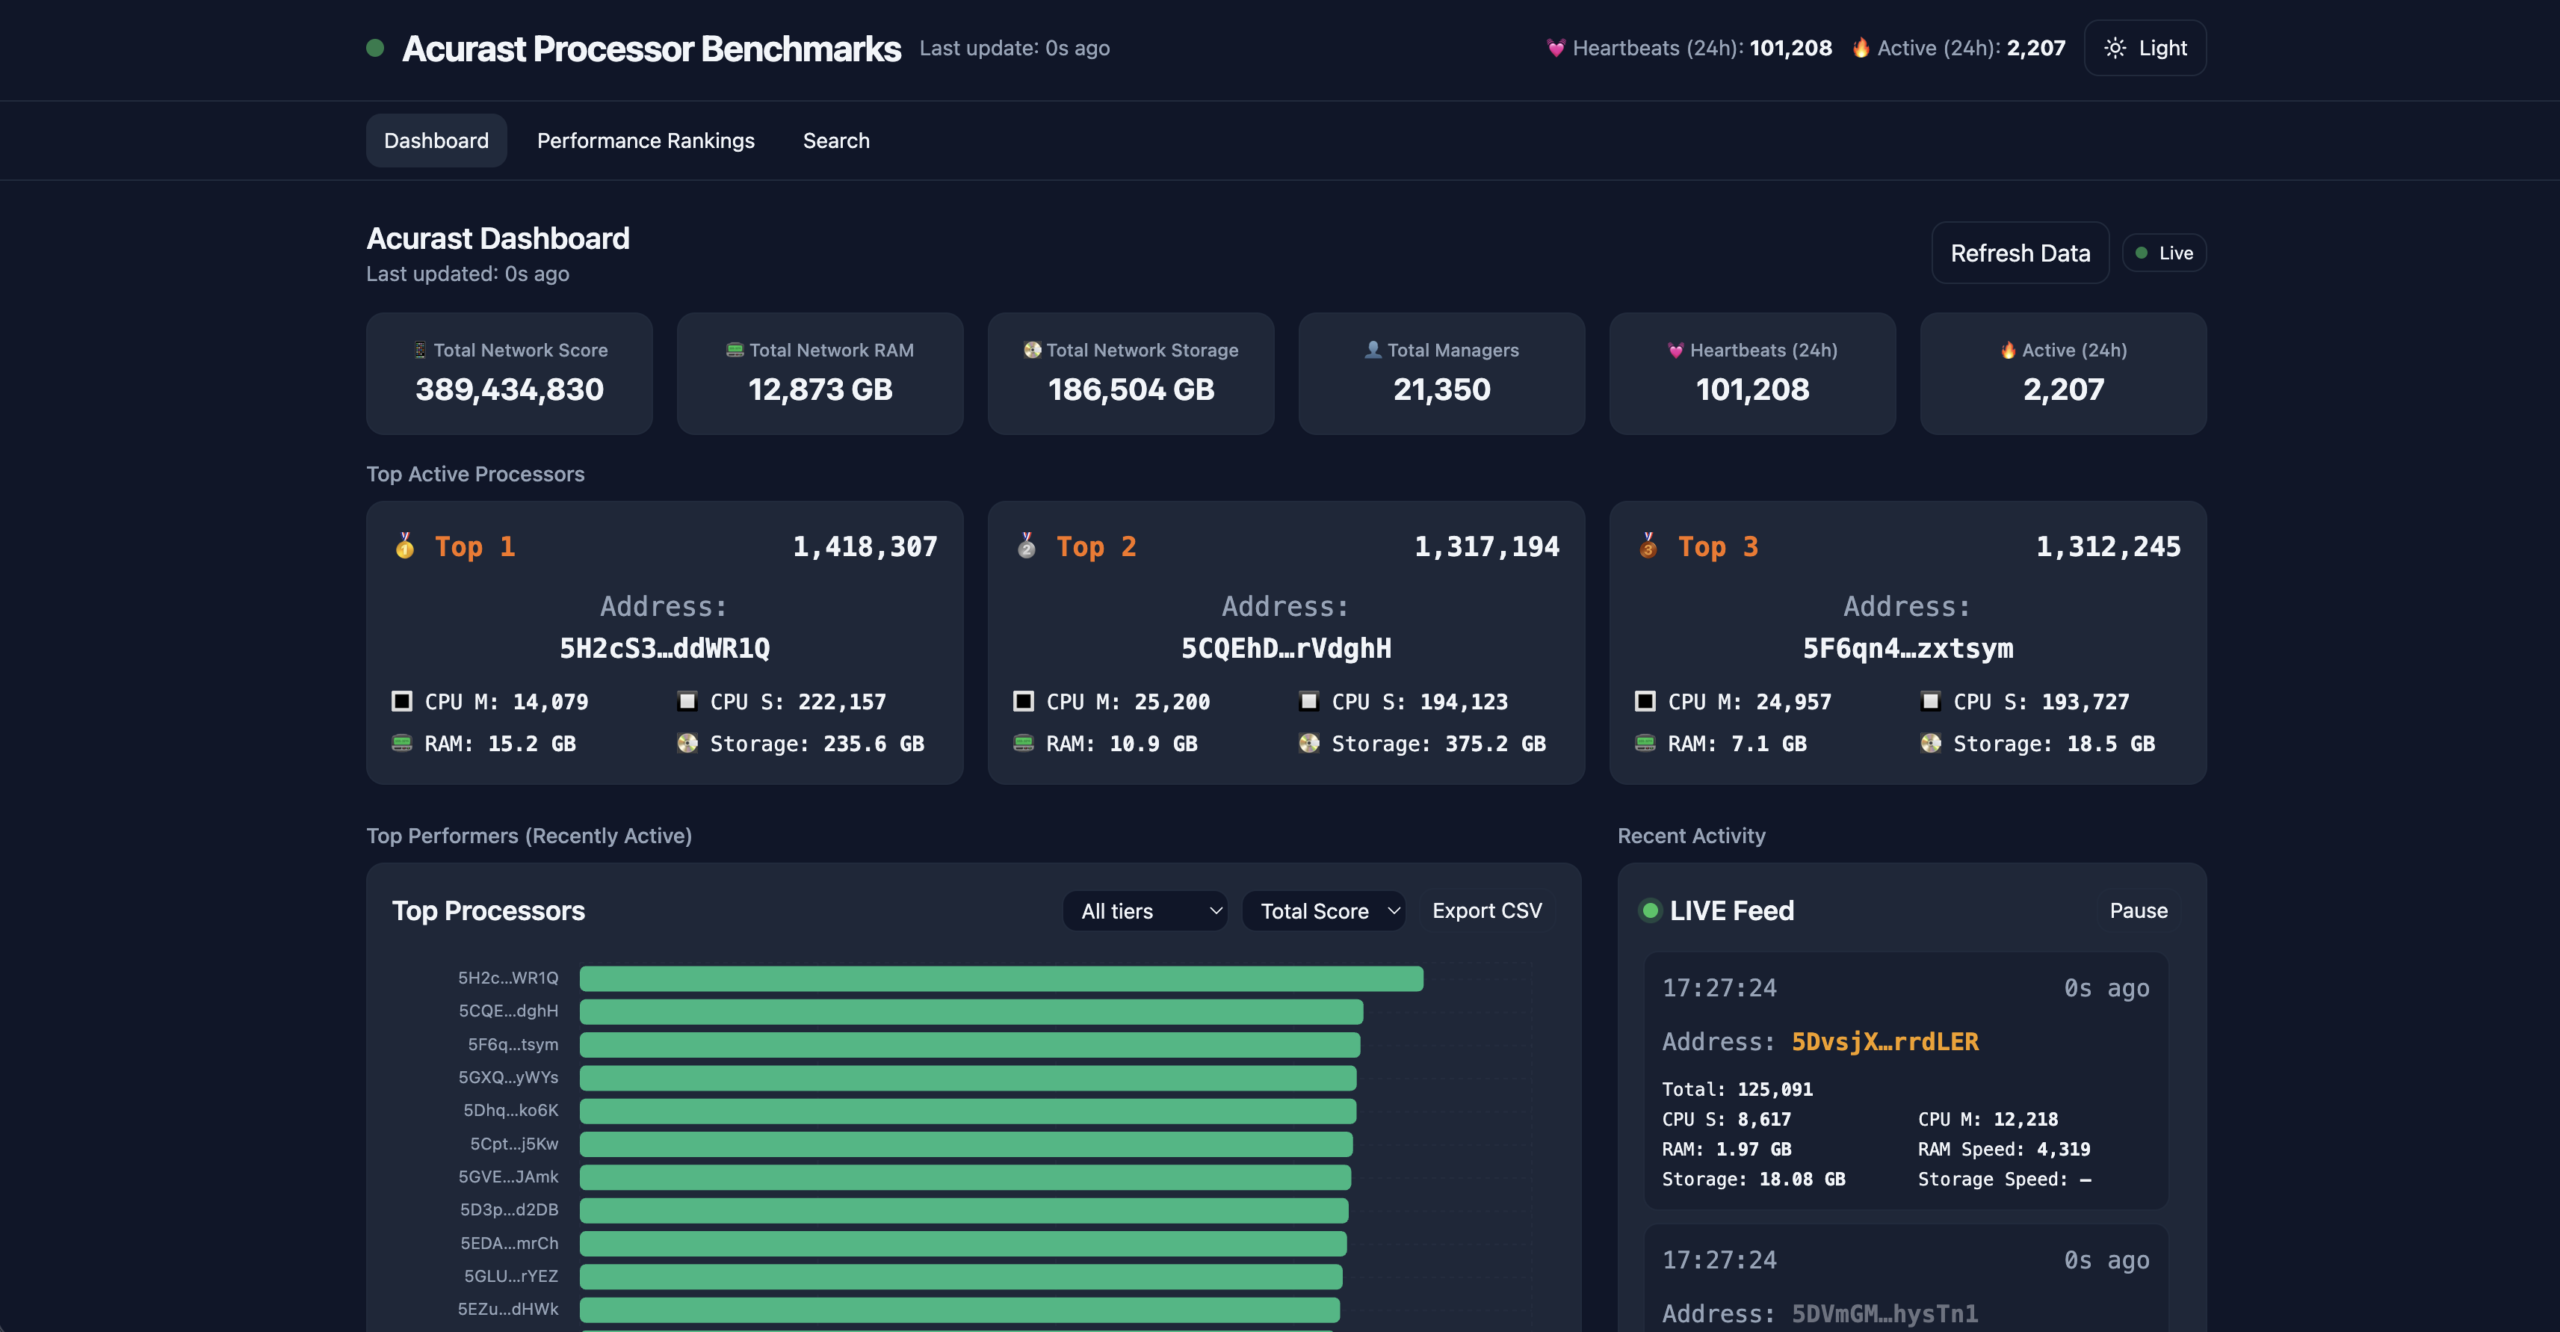Click Top 1 score 1,418,307

[865, 546]
